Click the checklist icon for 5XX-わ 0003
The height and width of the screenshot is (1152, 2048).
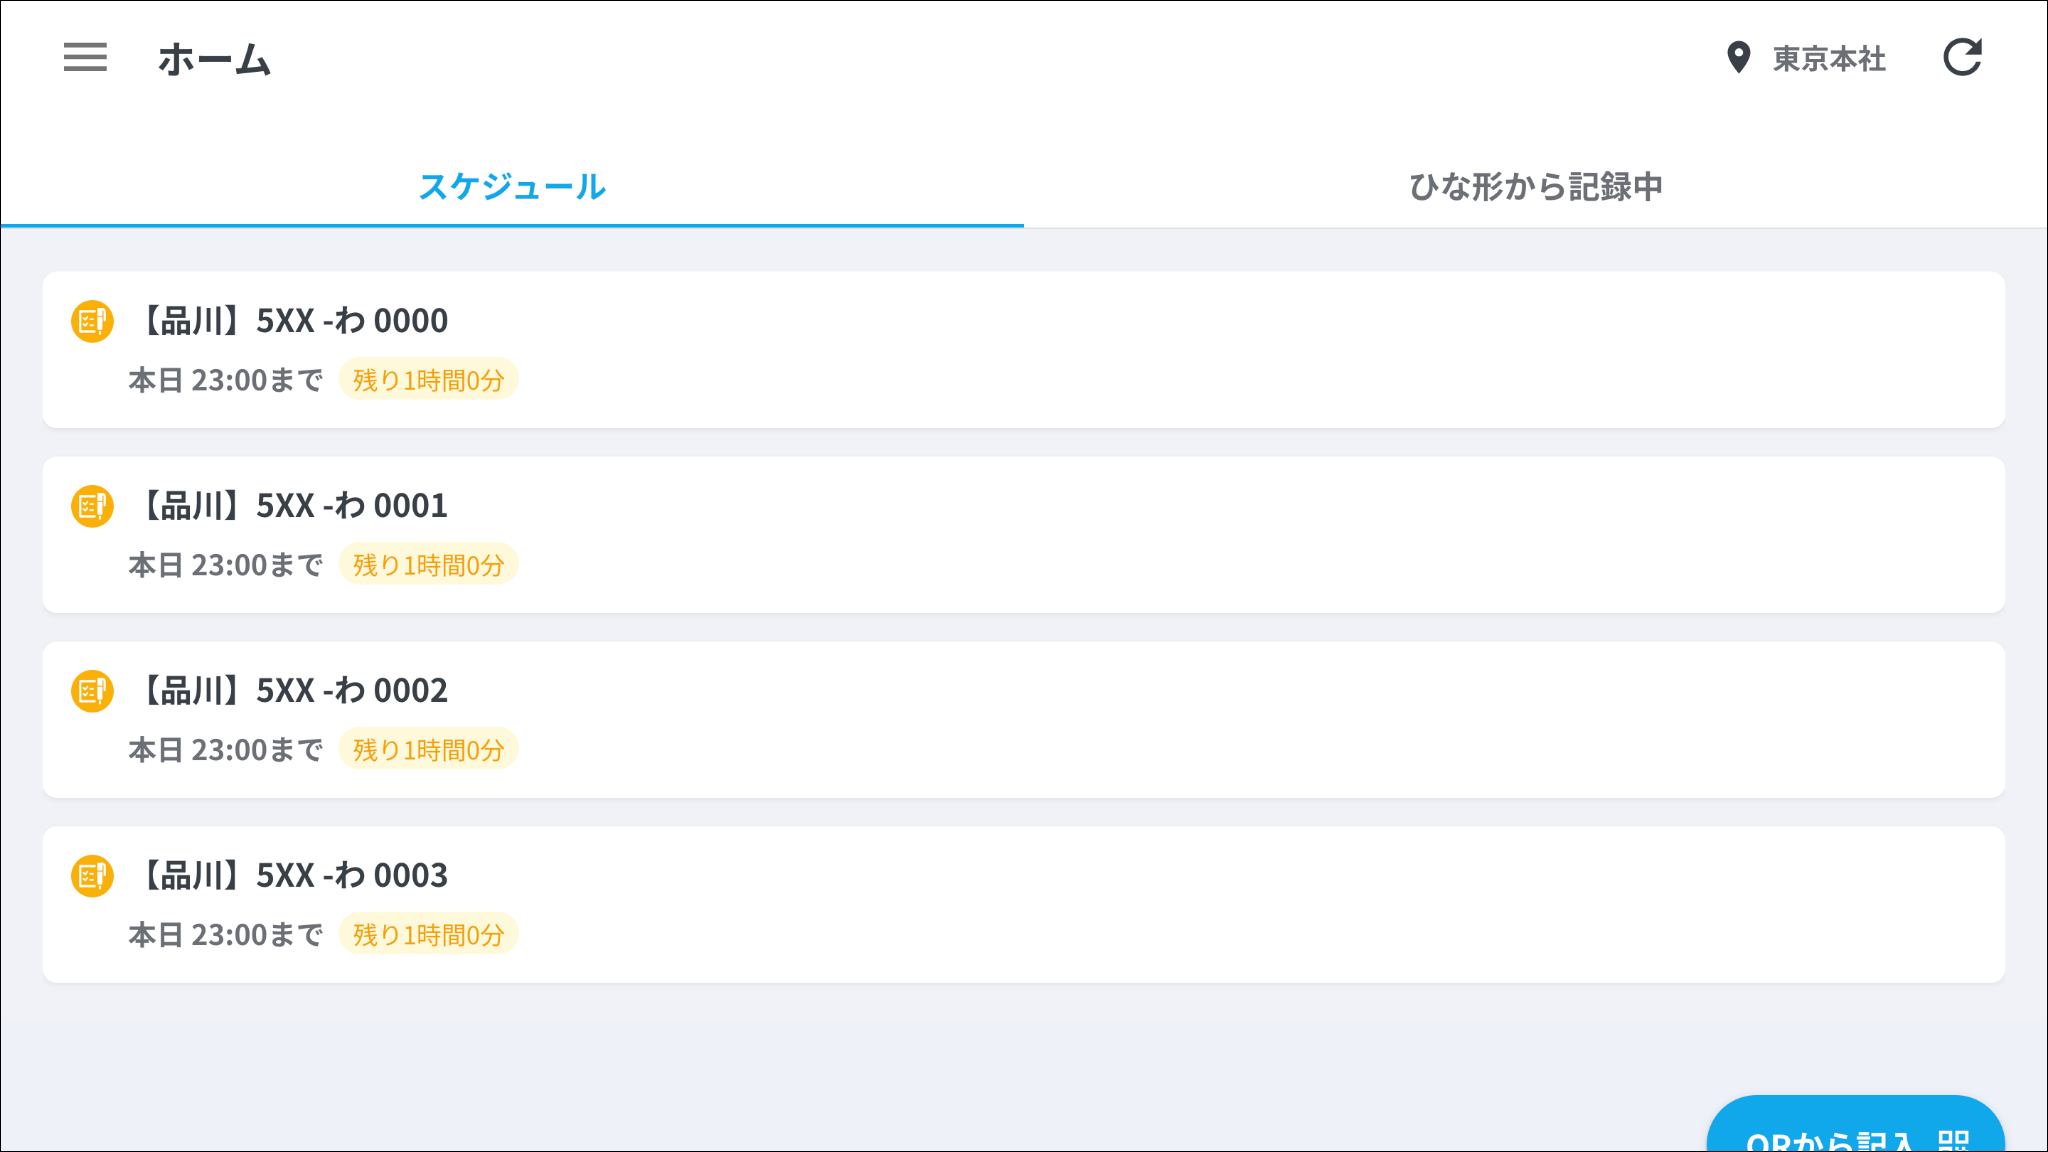[92, 876]
